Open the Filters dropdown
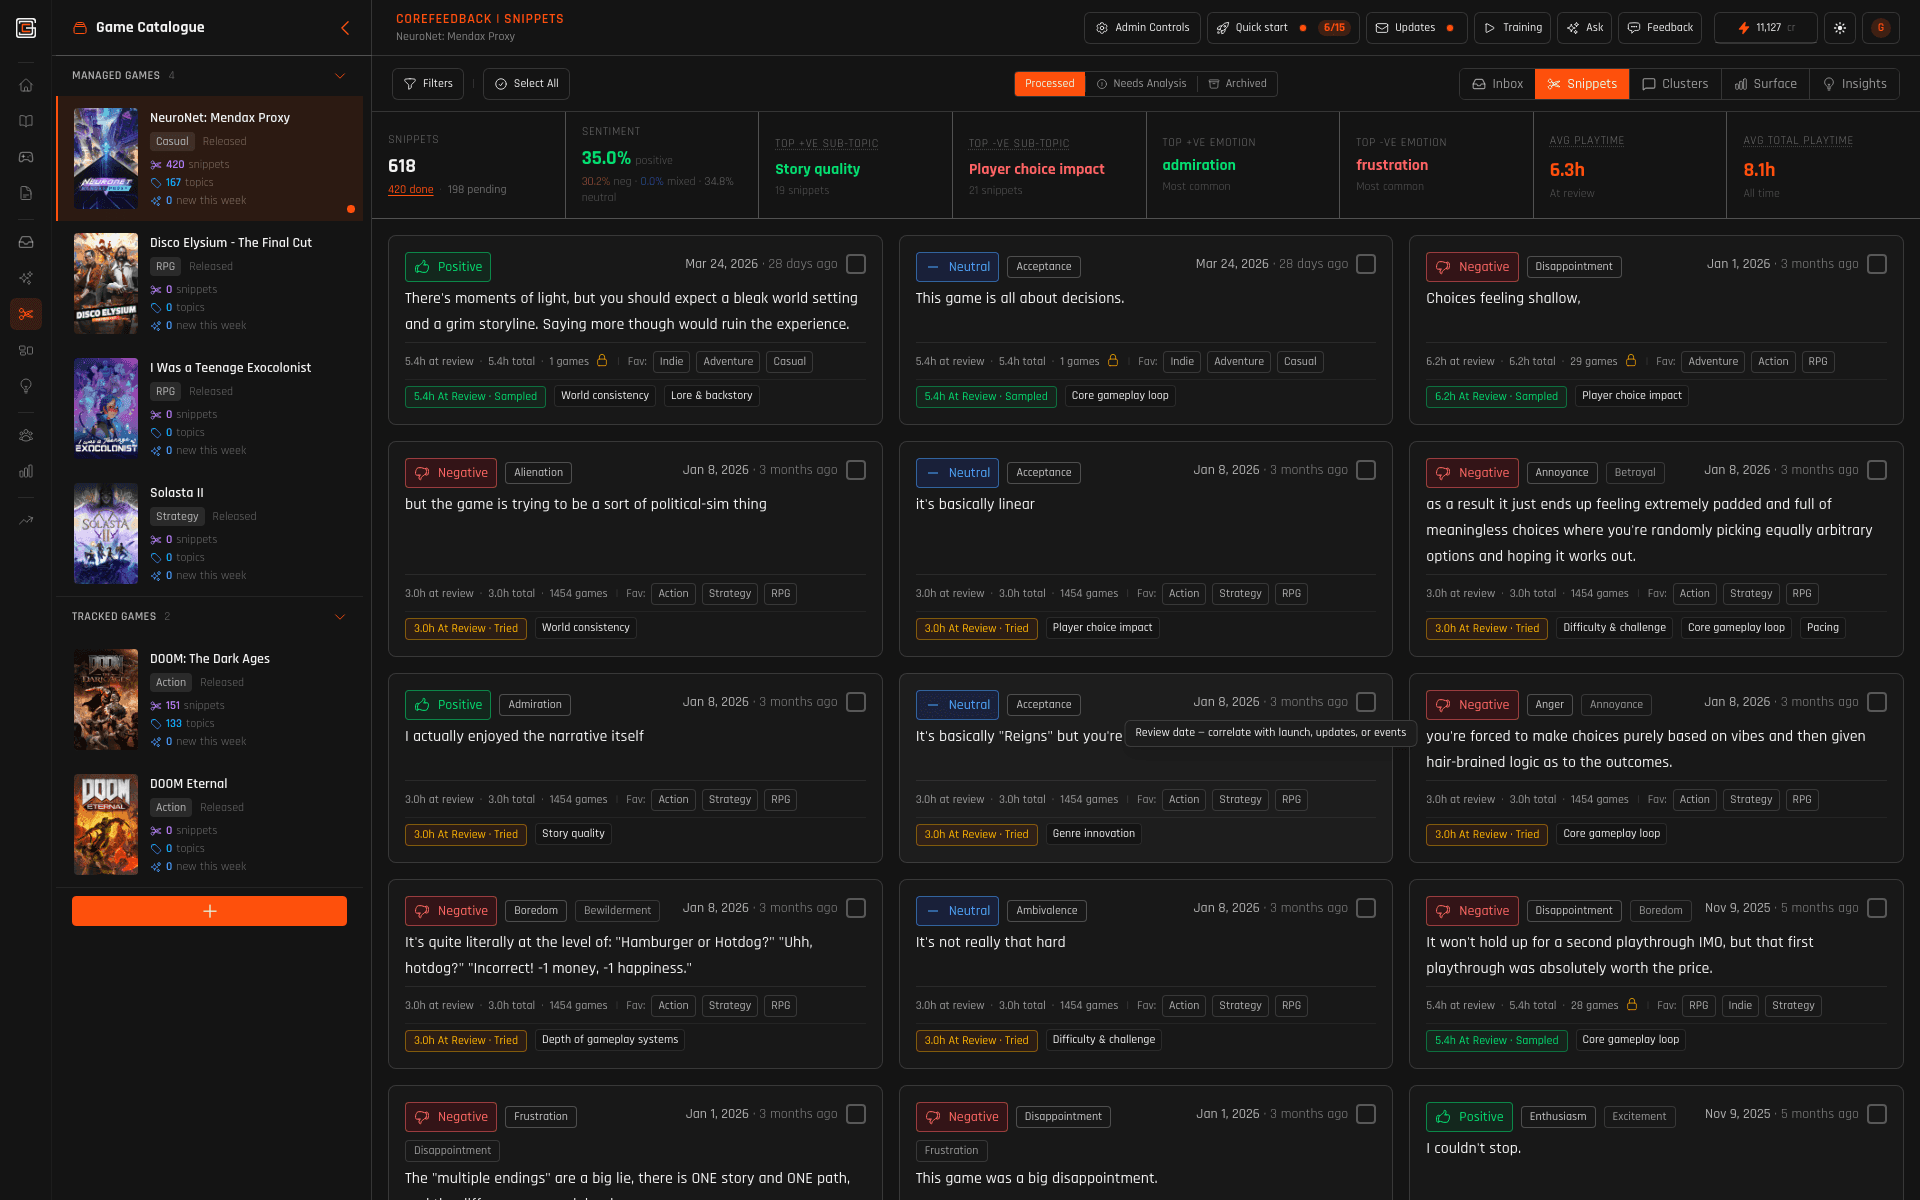Screen dimensions: 1920x1200 click(x=428, y=84)
